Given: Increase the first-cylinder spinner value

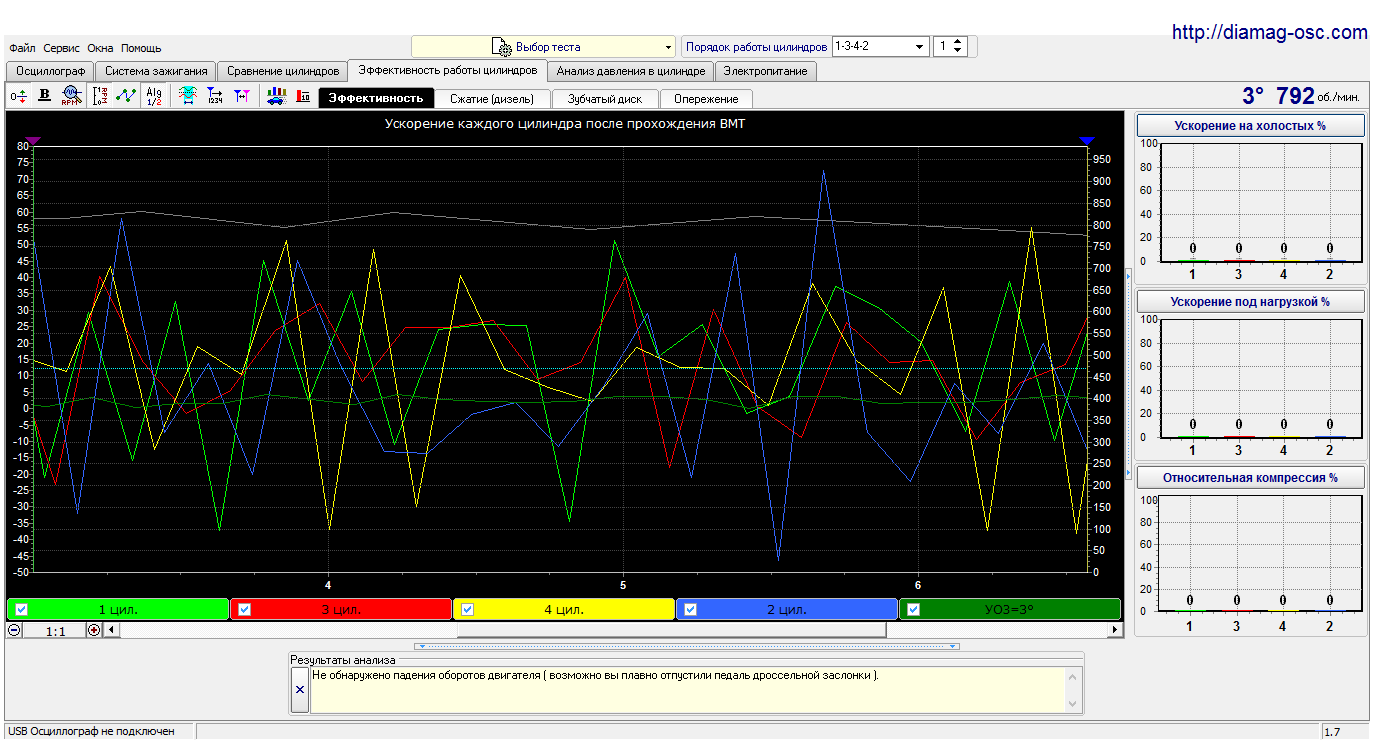Looking at the screenshot, I should click(x=958, y=42).
